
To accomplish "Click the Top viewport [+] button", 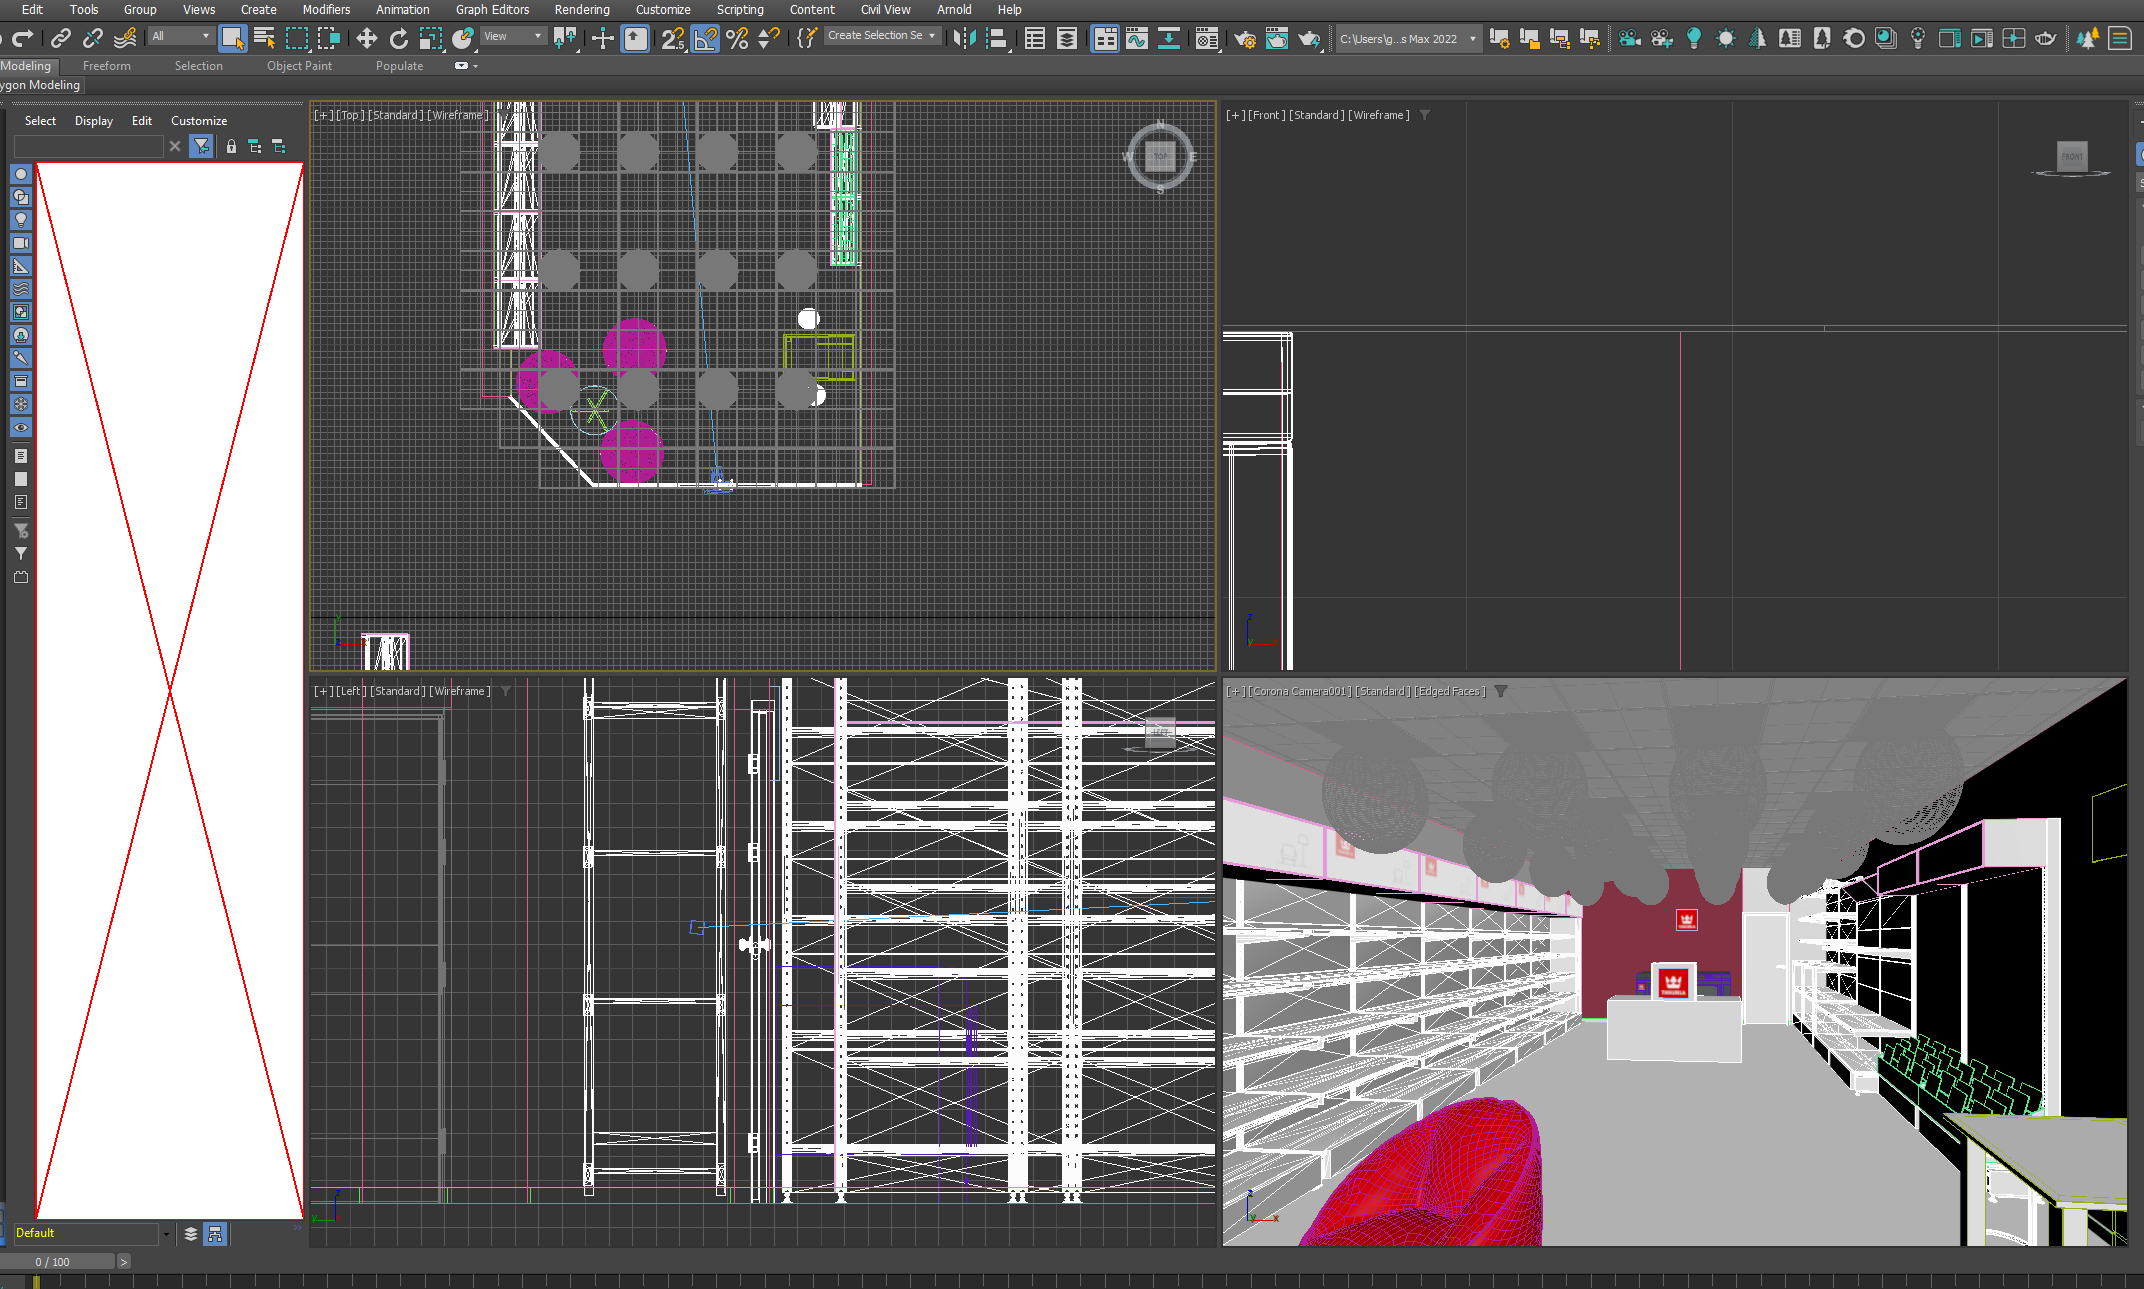I will pyautogui.click(x=324, y=114).
